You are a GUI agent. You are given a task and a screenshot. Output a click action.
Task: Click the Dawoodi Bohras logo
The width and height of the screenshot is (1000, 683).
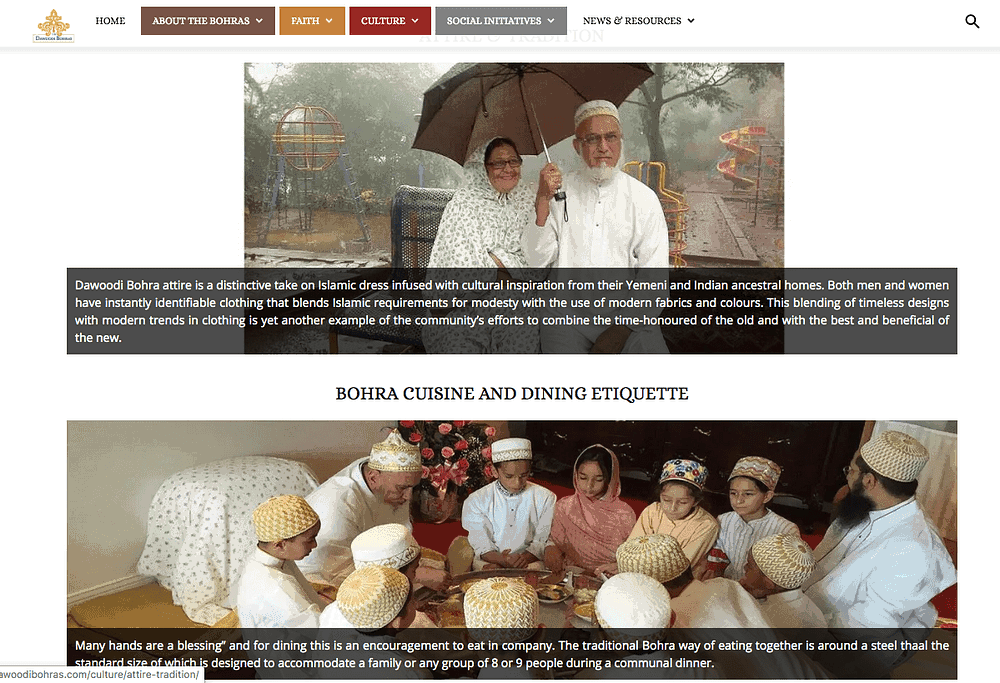[x=54, y=26]
